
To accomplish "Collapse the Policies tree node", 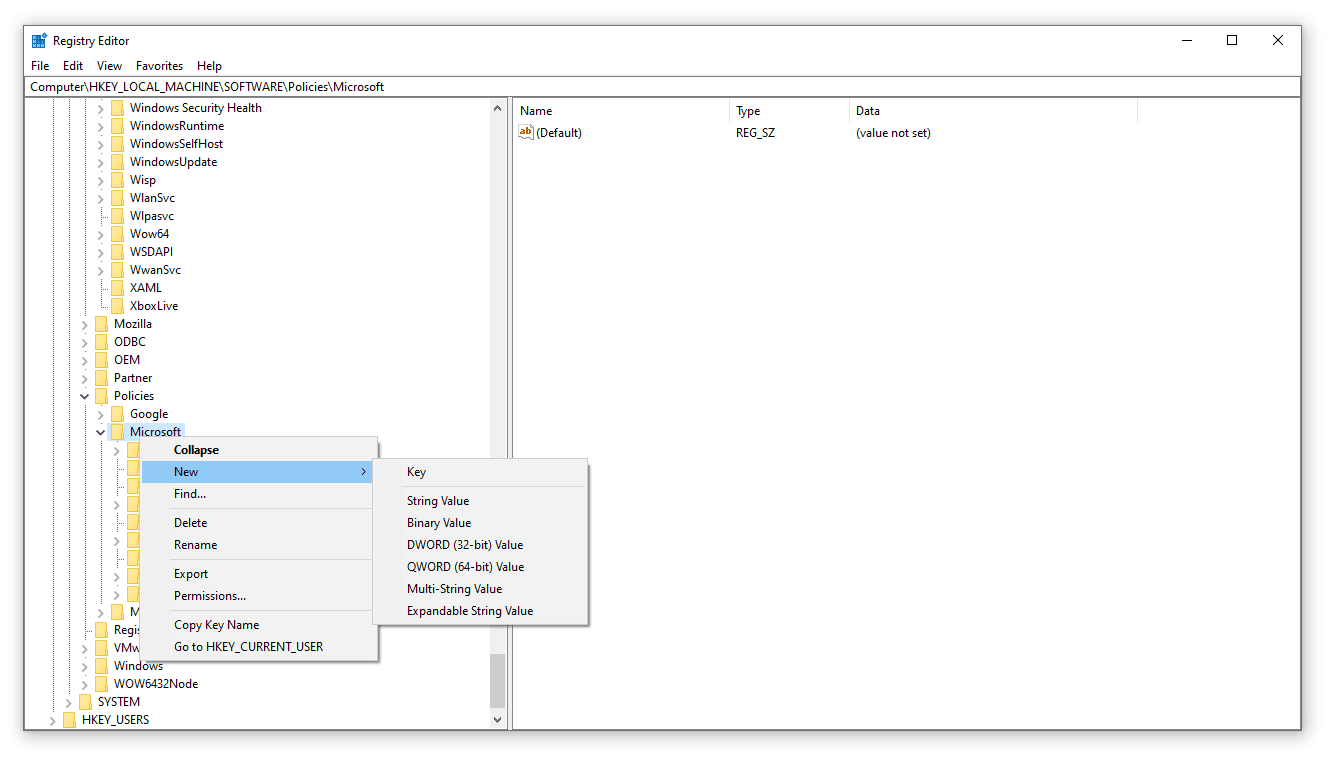I will point(84,396).
